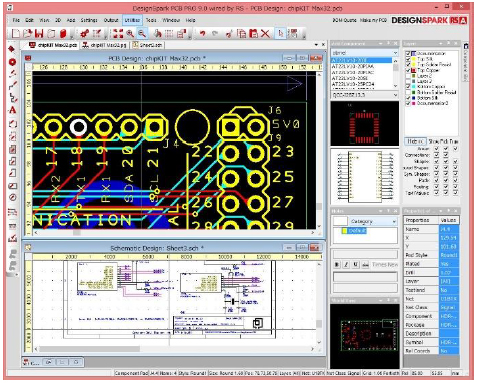Select the Add Text tool (letter A)
The image size is (477, 383).
12,110
